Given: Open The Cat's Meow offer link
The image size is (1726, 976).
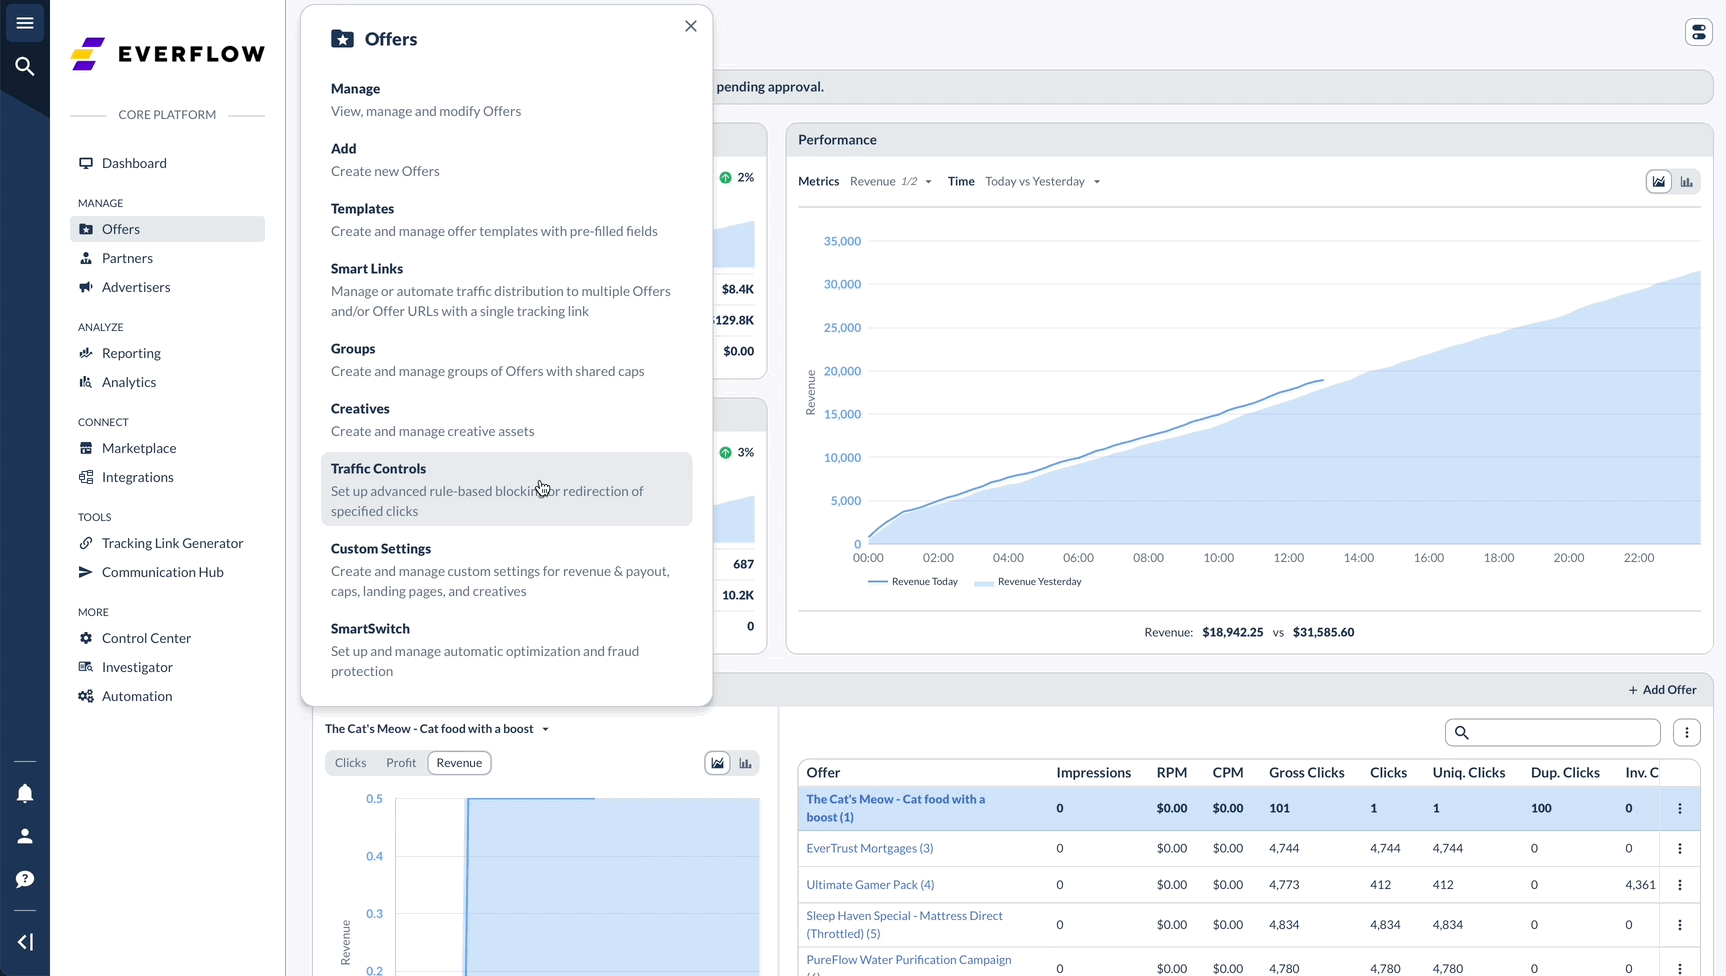Looking at the screenshot, I should [x=895, y=808].
